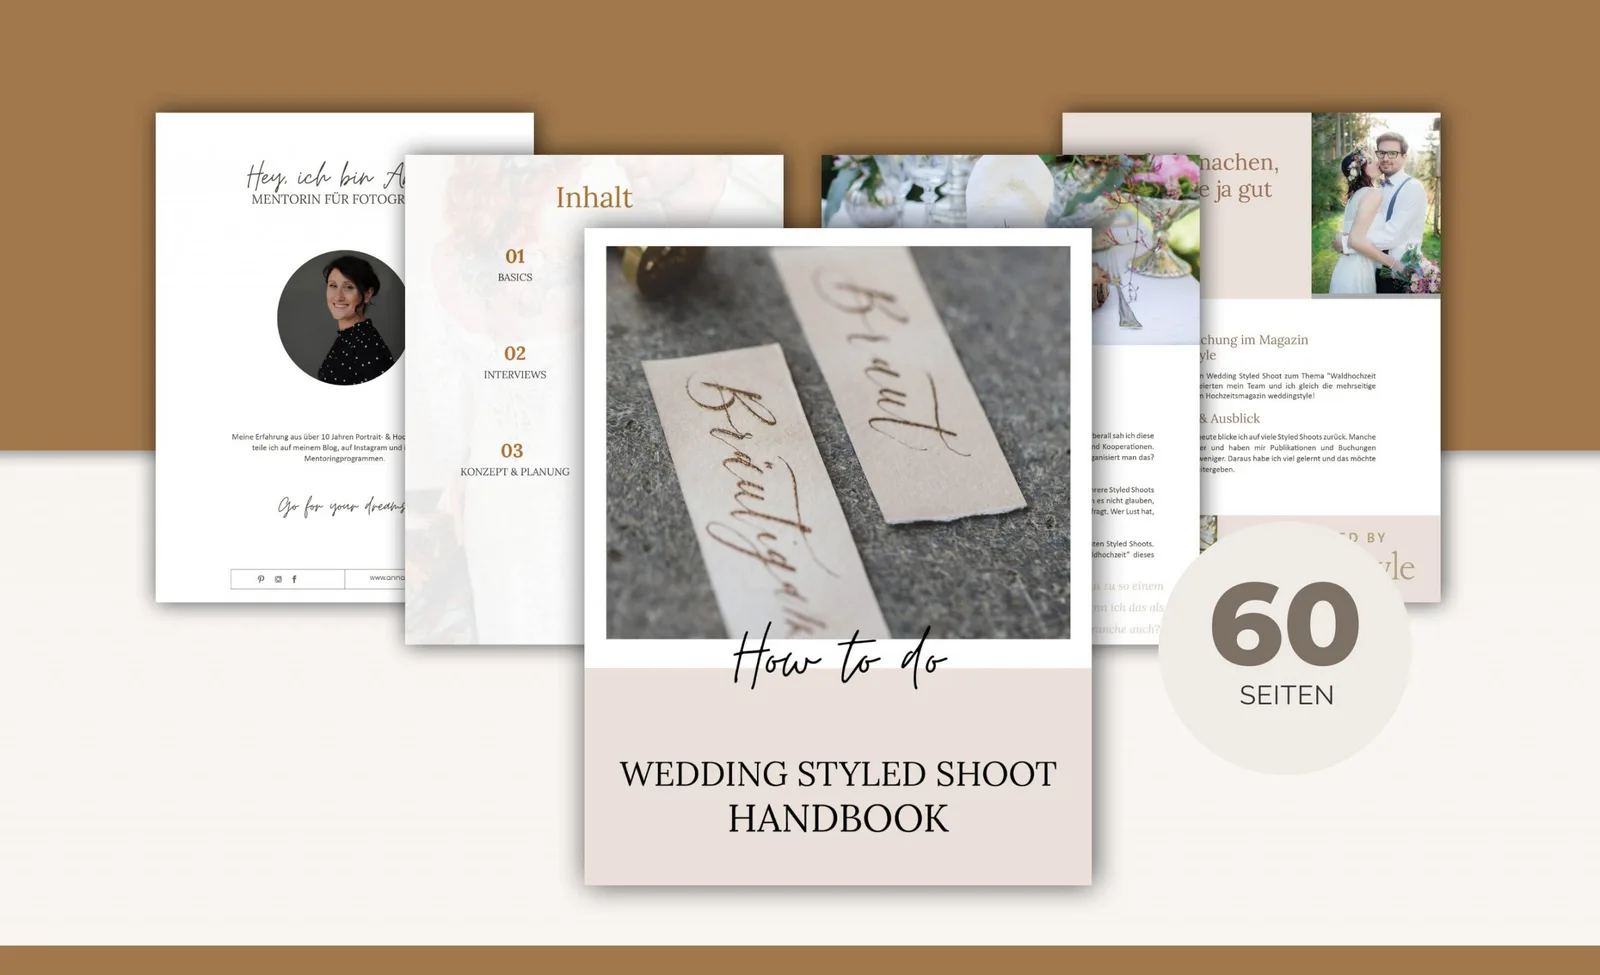Select the "02" chapter number

[515, 353]
